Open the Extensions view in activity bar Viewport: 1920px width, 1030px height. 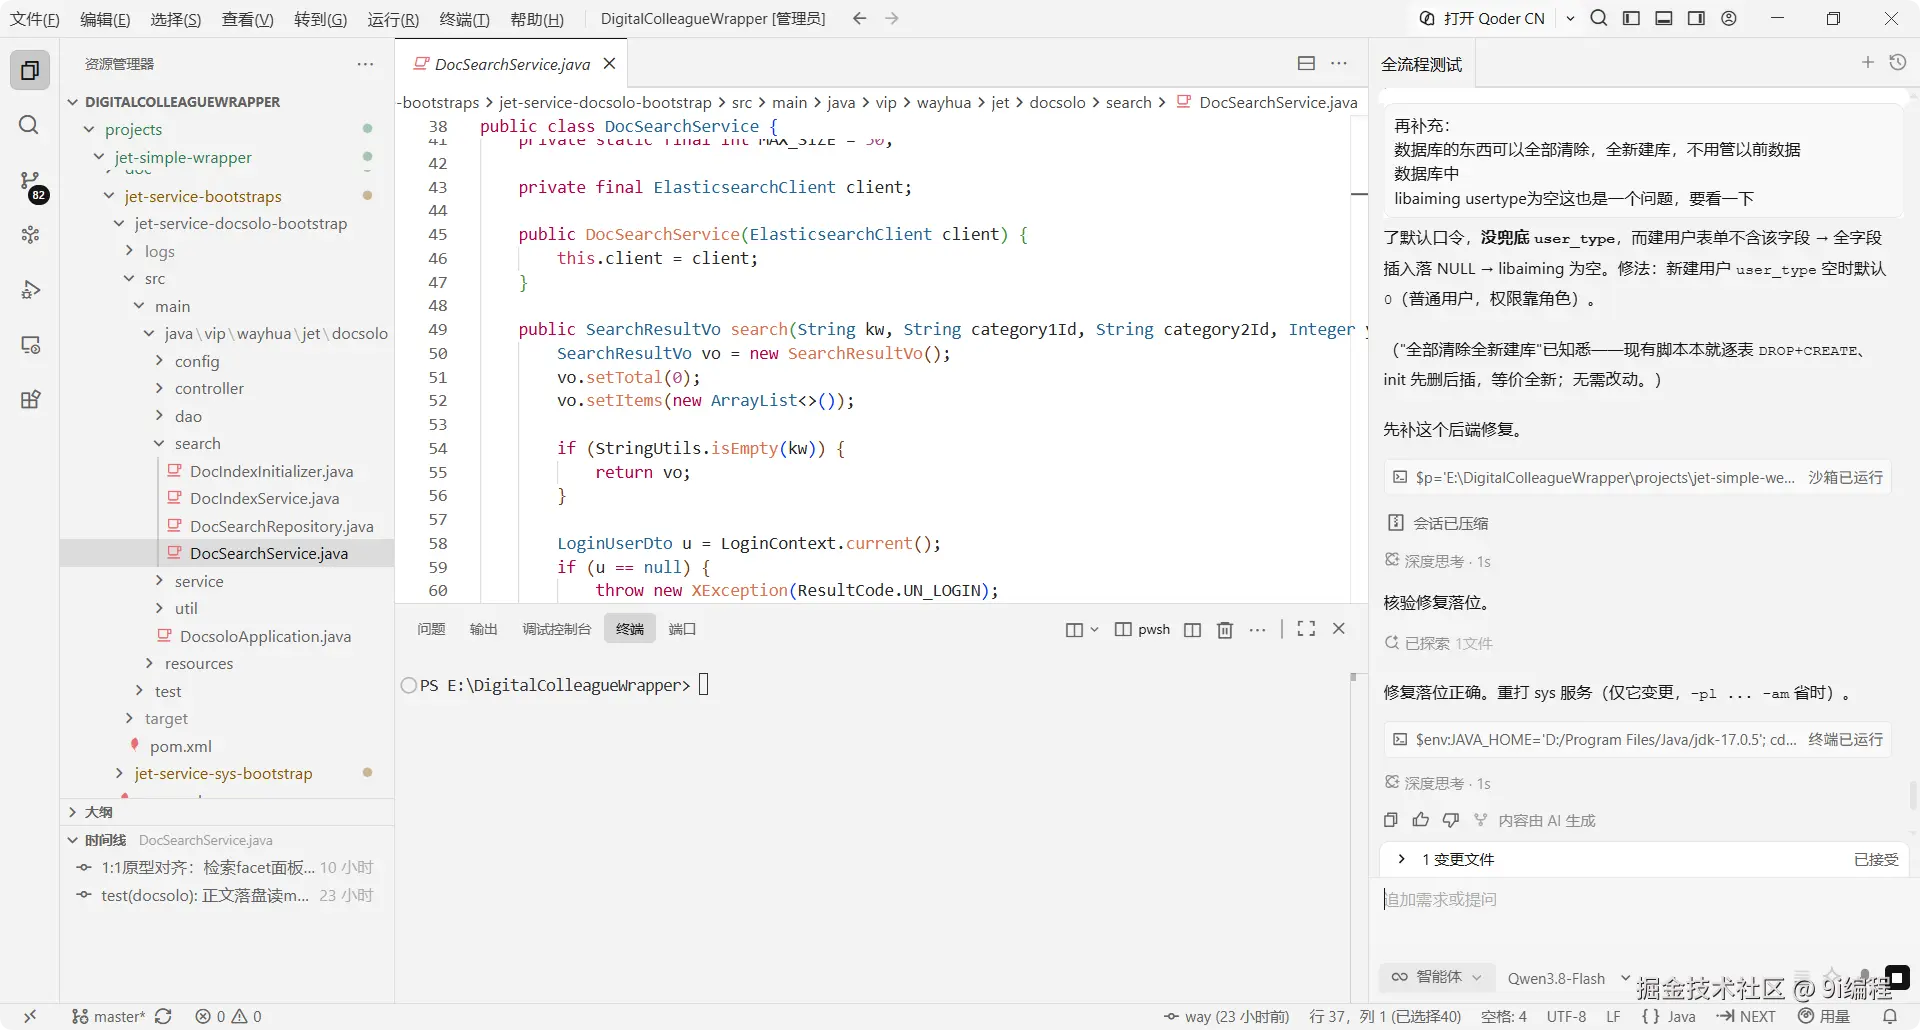pyautogui.click(x=30, y=400)
